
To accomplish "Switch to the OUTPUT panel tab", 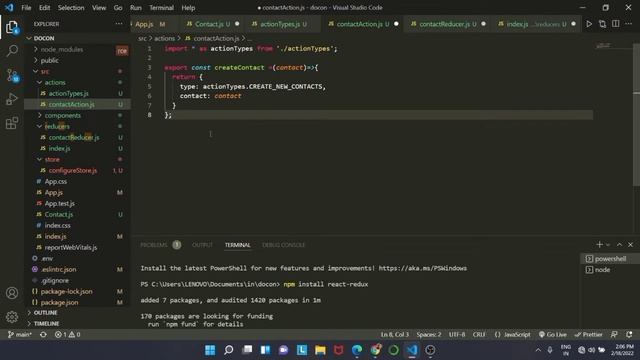I will point(202,245).
